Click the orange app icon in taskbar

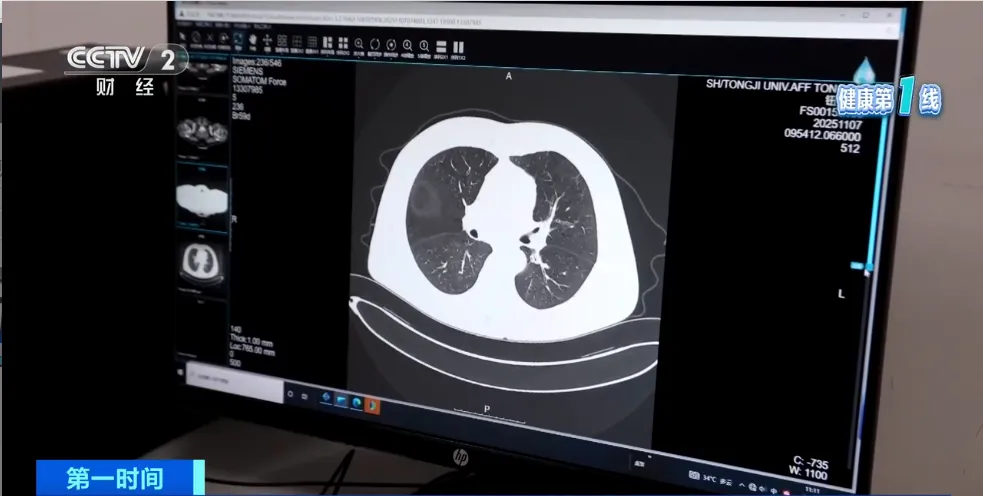click(x=372, y=404)
